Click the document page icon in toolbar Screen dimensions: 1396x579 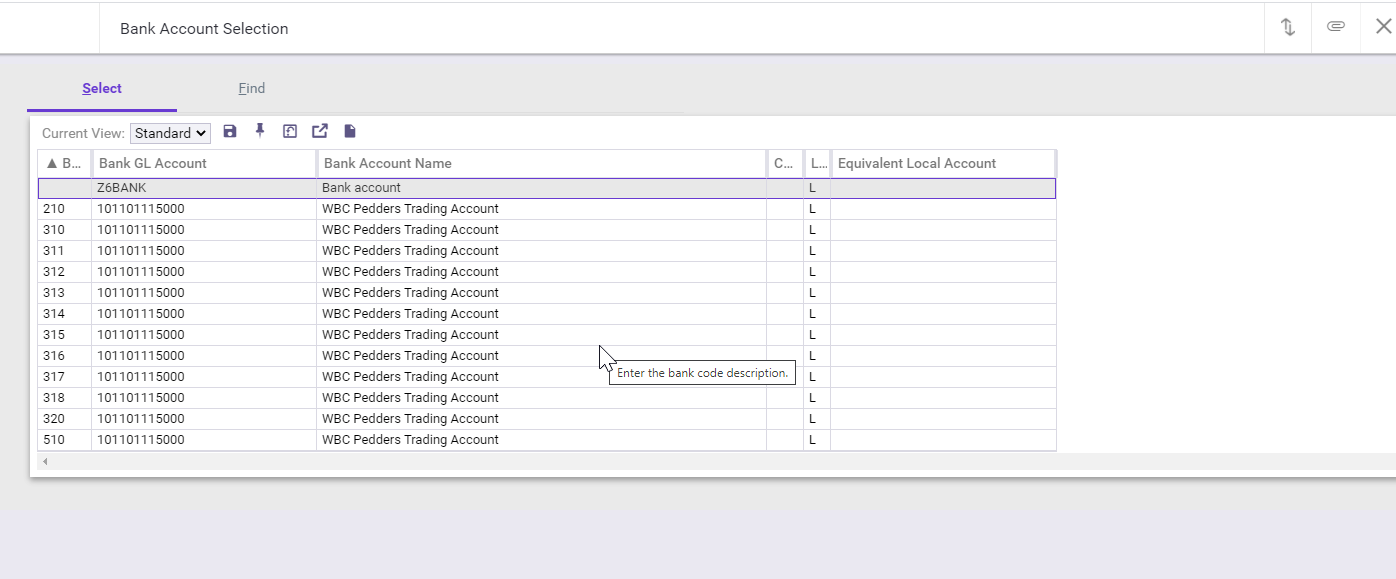(350, 131)
